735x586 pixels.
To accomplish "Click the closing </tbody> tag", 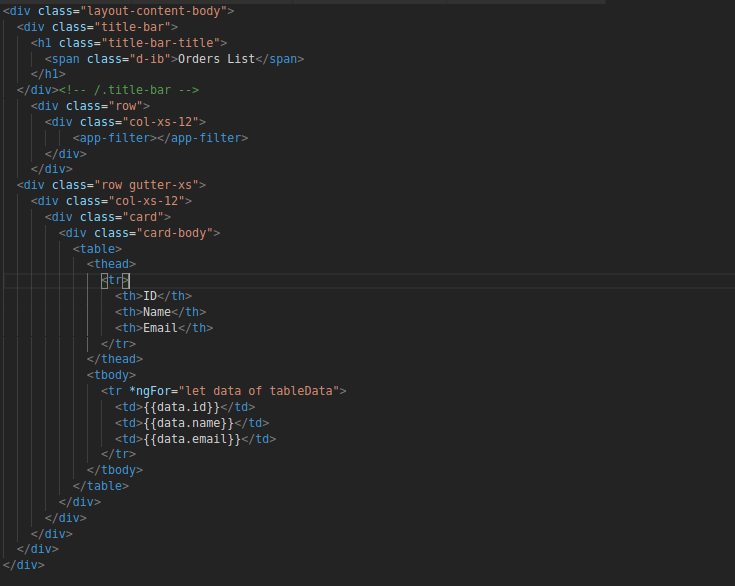I will coord(115,469).
